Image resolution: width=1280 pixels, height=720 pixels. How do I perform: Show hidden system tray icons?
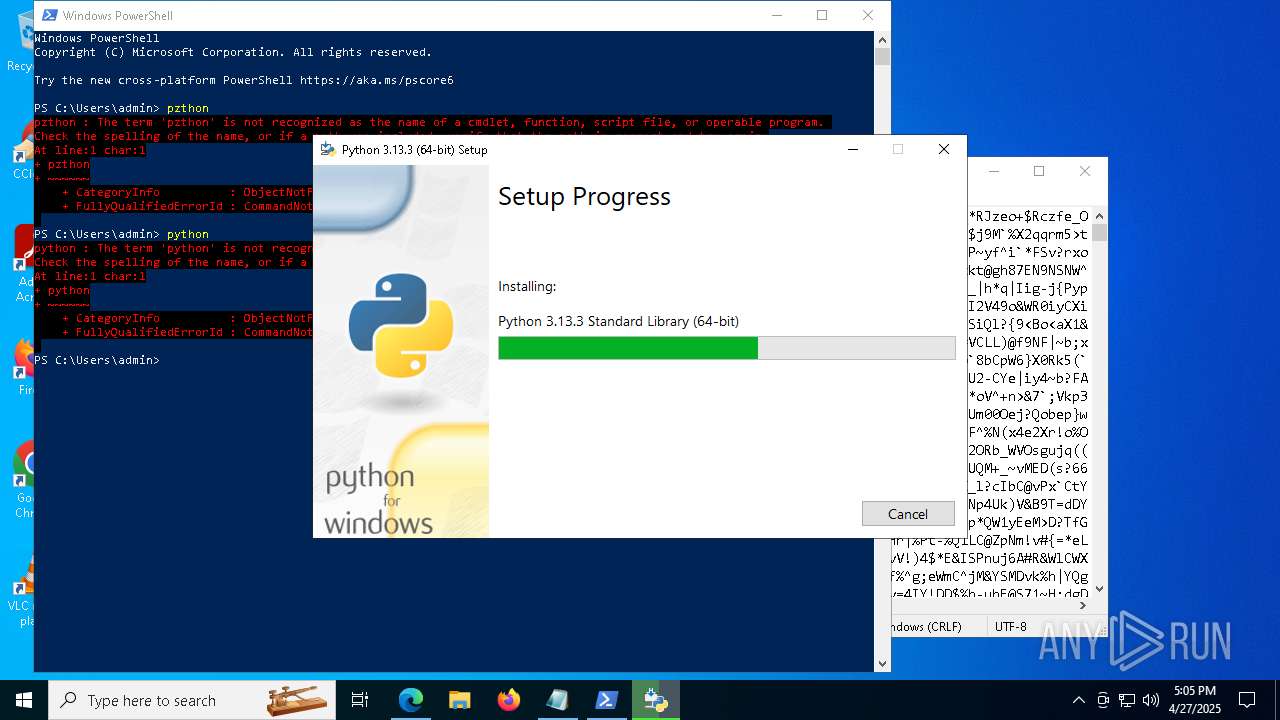1078,700
